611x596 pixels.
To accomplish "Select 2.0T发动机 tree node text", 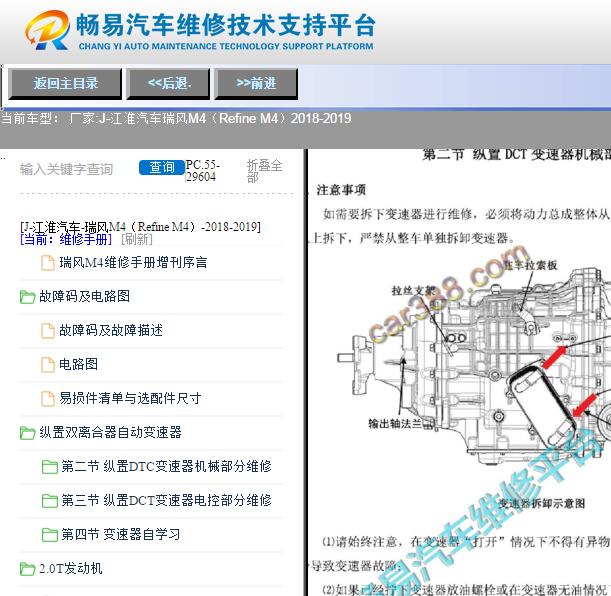I will pyautogui.click(x=71, y=568).
